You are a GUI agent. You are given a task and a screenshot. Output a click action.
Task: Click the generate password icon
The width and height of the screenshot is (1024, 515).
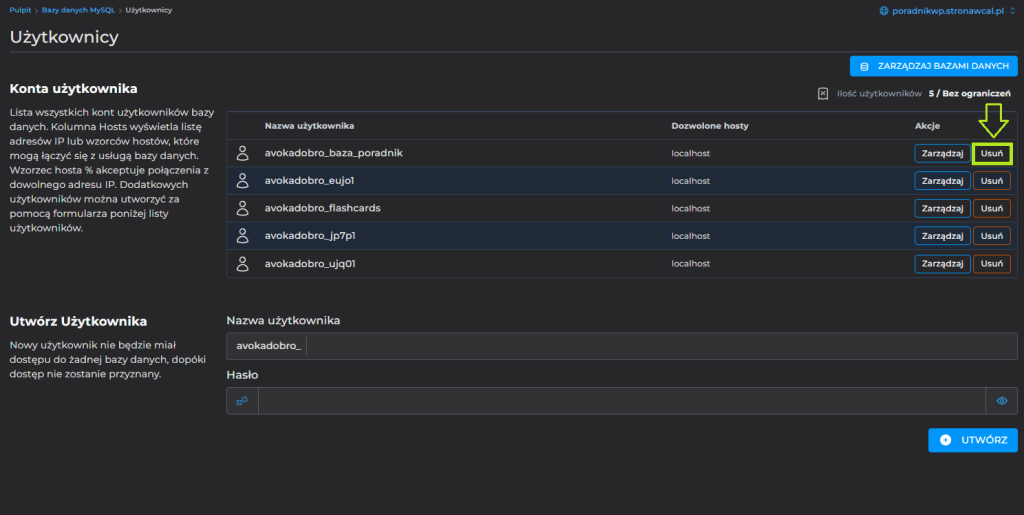click(x=242, y=401)
